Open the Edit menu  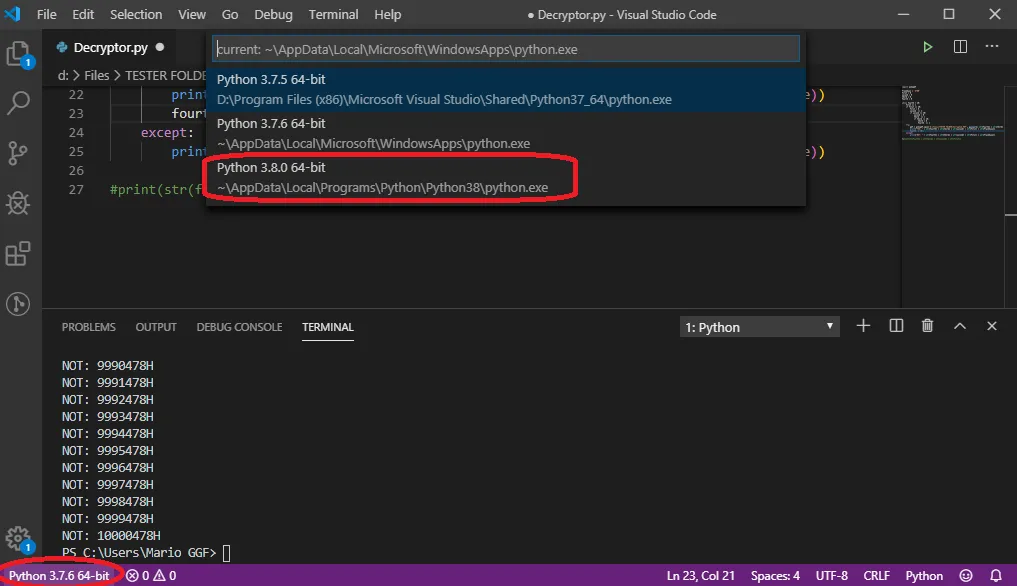pos(82,14)
